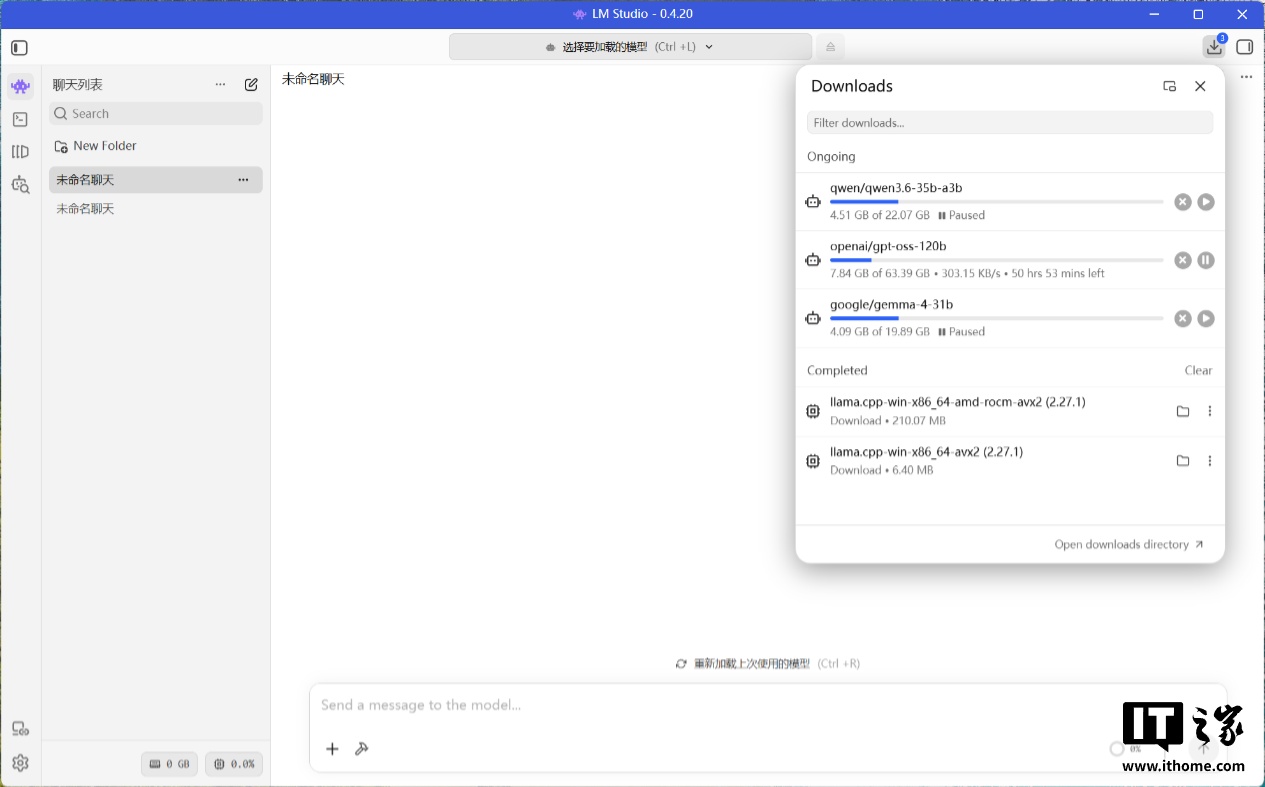1265x787 pixels.
Task: Cancel the gemma-4-31b download
Action: [1183, 318]
